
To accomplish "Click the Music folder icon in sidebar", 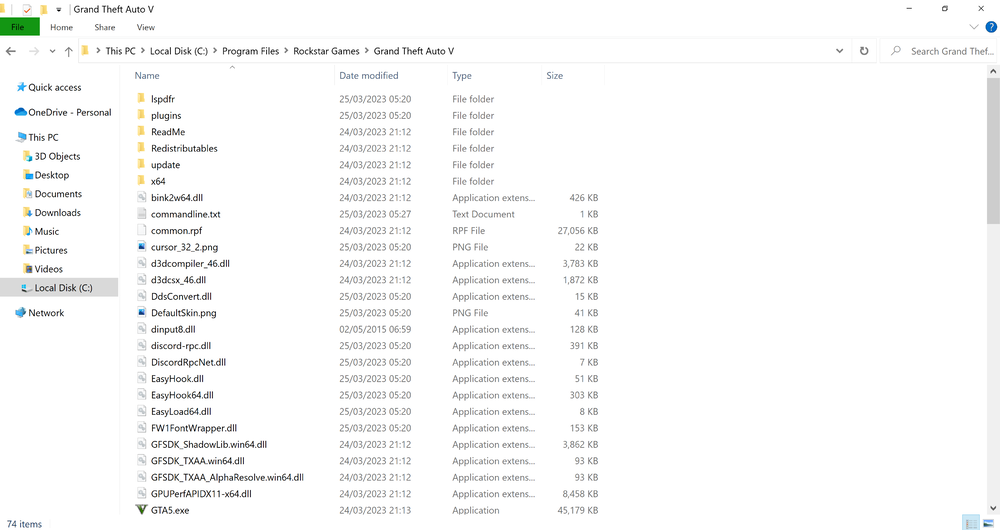I will tap(27, 231).
